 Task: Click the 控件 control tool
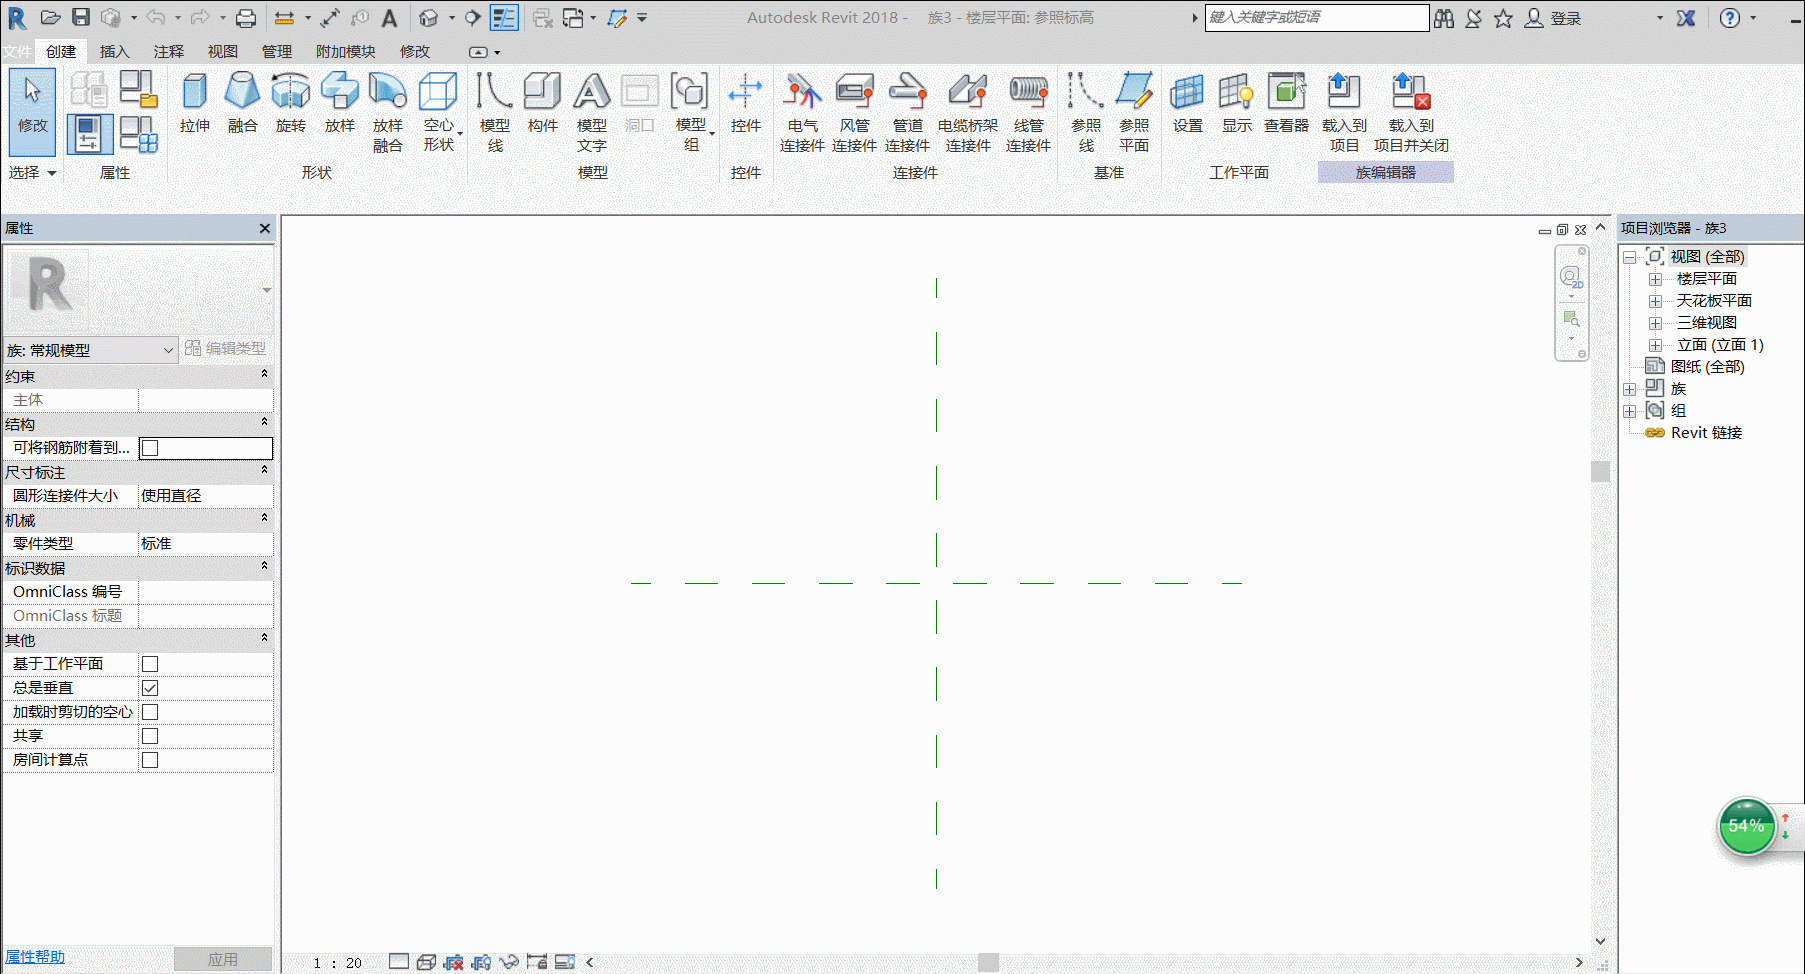pos(746,103)
